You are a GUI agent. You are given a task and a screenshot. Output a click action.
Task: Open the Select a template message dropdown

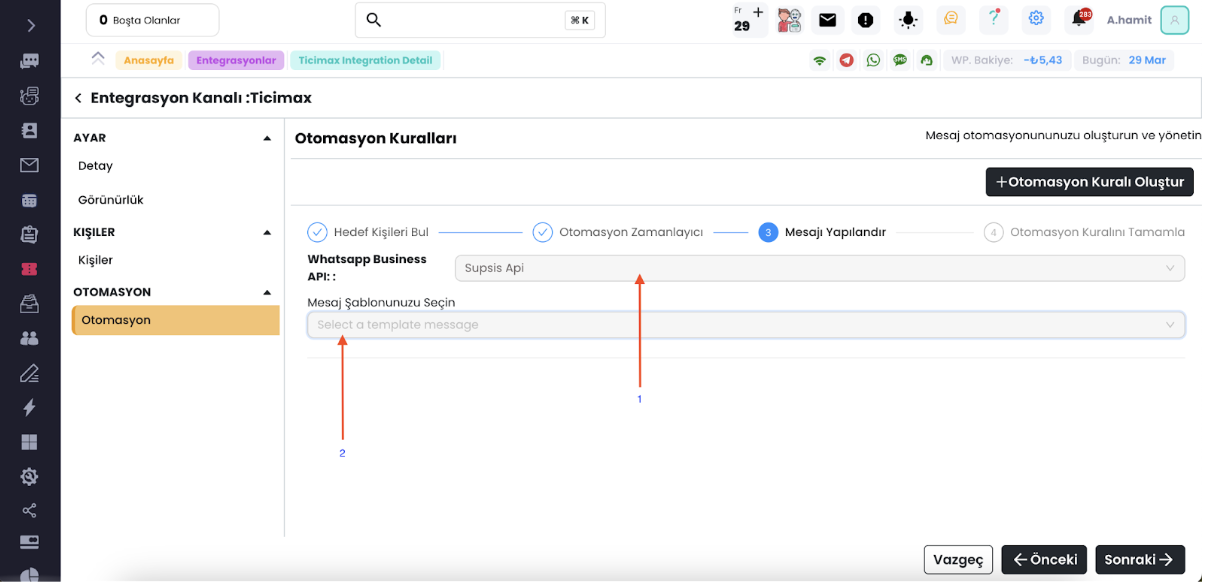tap(746, 325)
